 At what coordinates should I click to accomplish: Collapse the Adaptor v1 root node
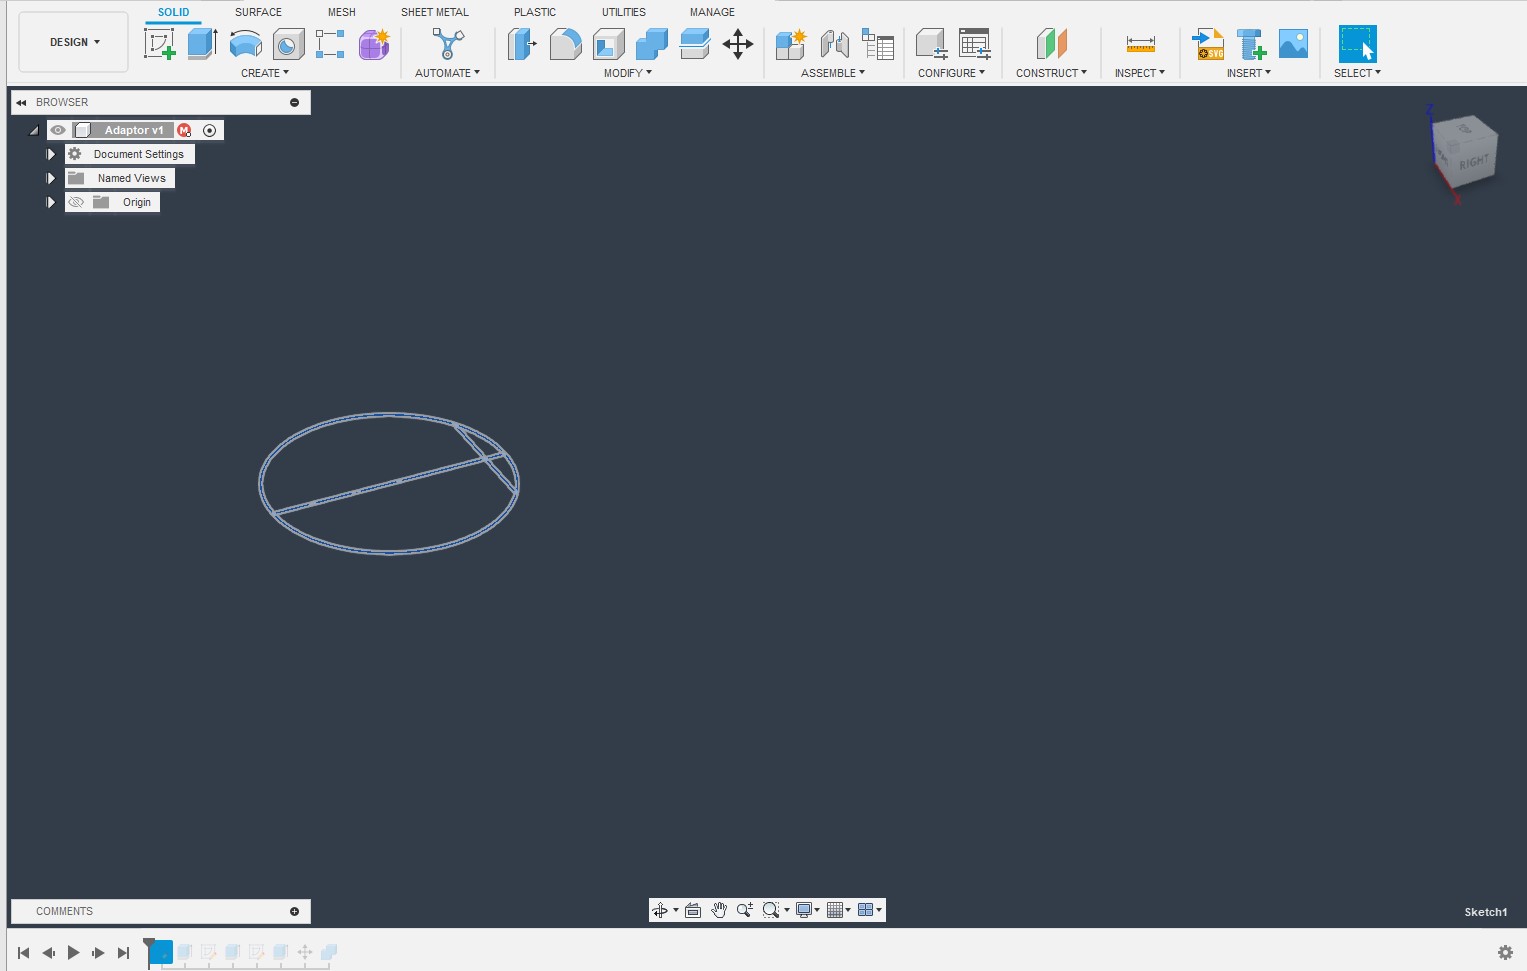(x=34, y=130)
